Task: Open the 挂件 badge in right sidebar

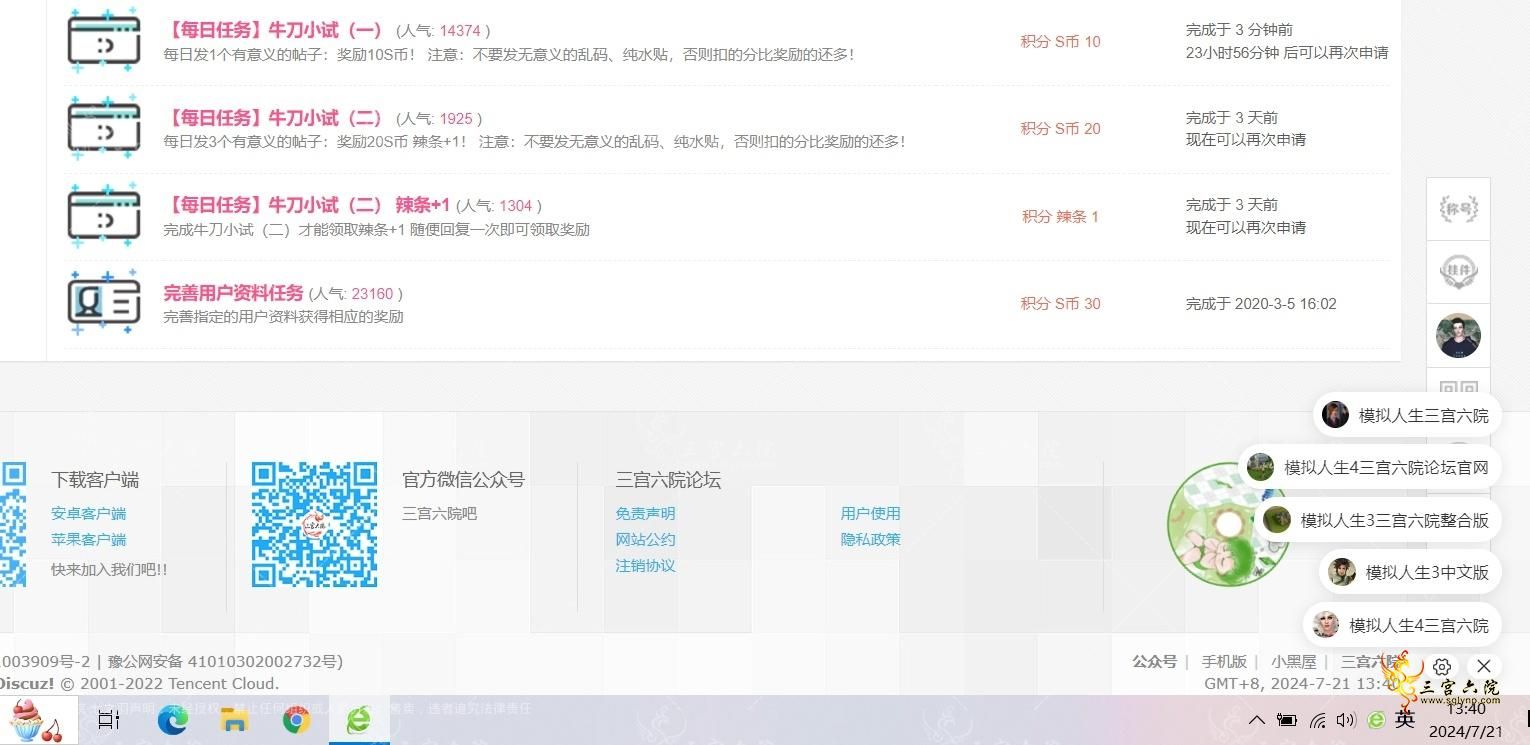Action: (1458, 271)
